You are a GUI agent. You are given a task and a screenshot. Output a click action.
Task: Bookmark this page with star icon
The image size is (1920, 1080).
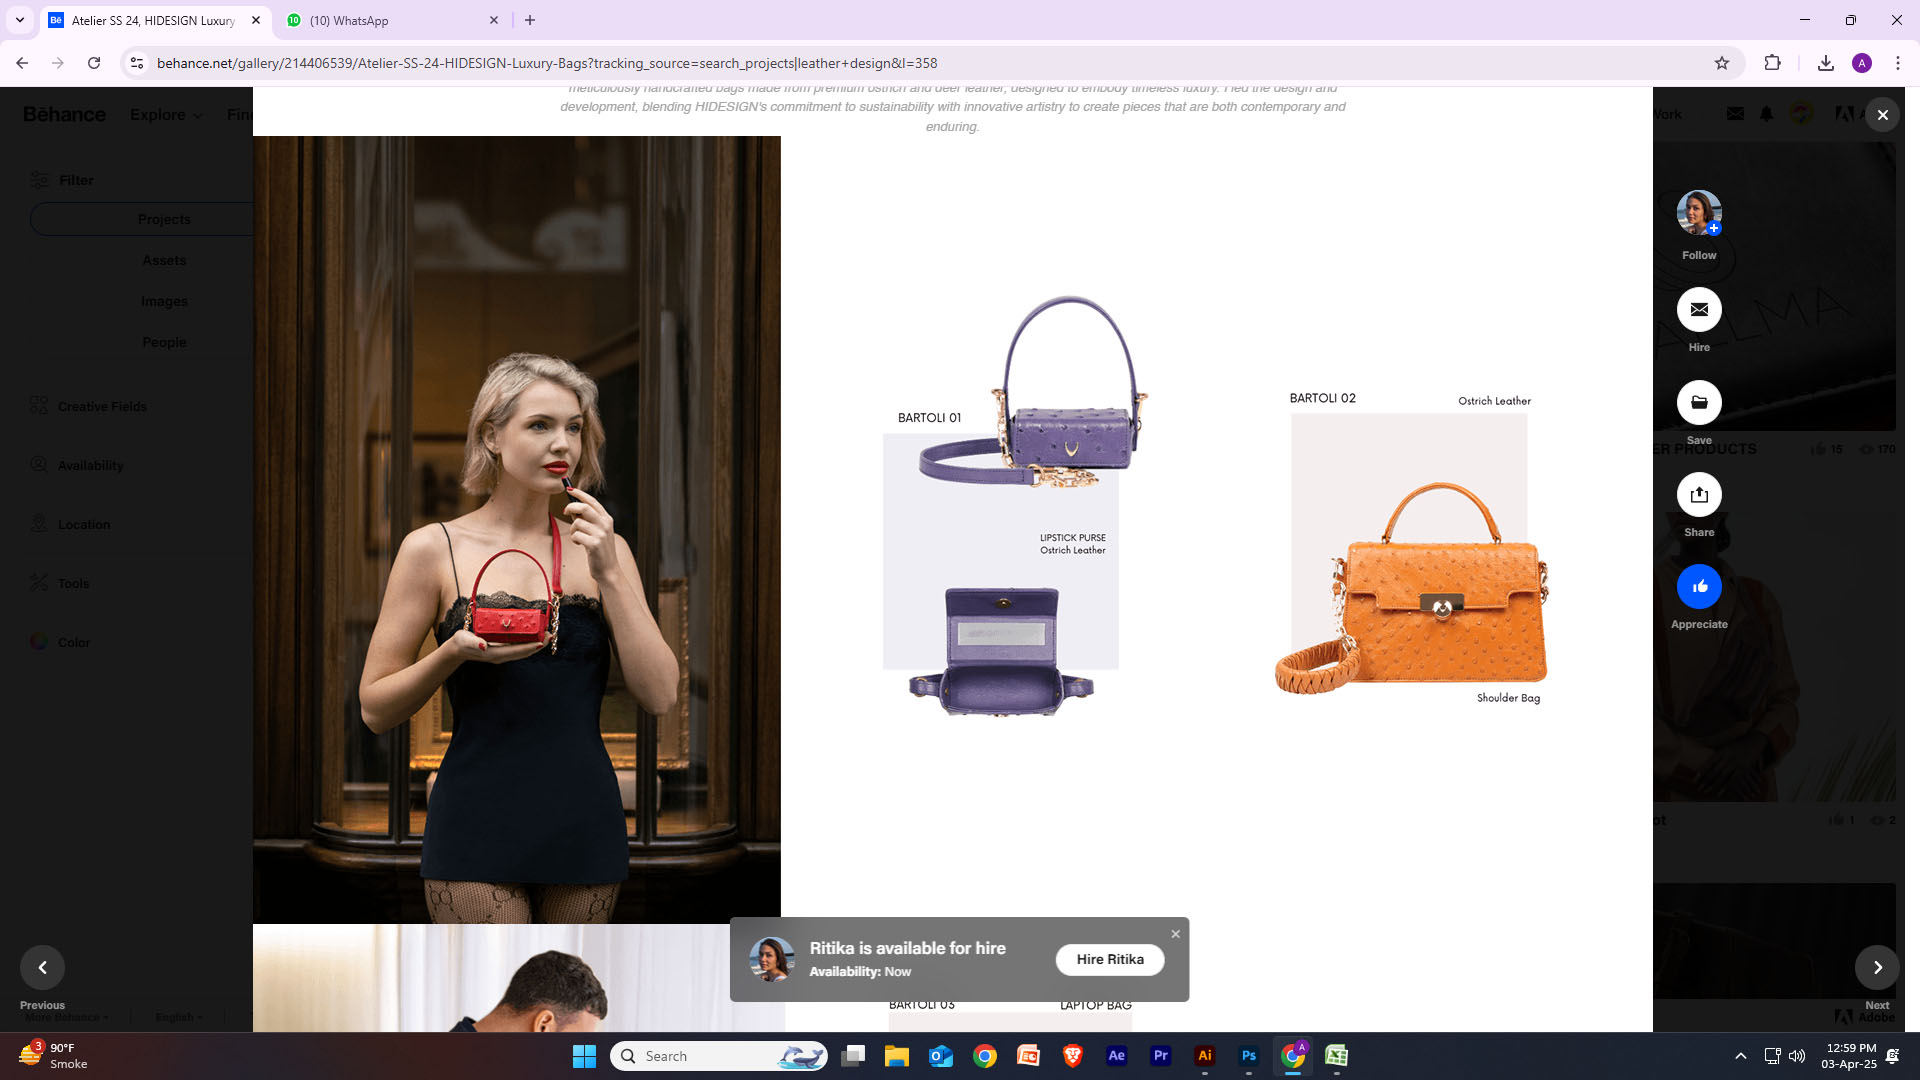click(1721, 63)
